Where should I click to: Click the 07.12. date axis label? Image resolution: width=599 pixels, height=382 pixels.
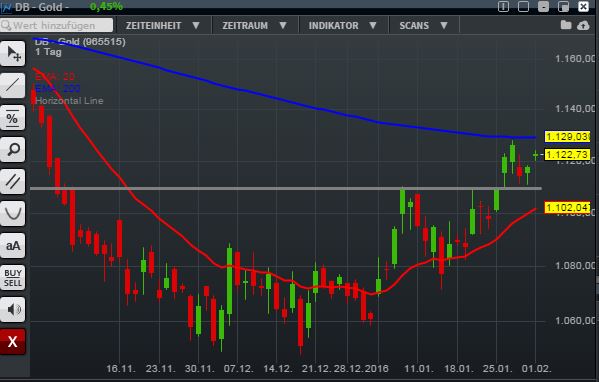[238, 369]
